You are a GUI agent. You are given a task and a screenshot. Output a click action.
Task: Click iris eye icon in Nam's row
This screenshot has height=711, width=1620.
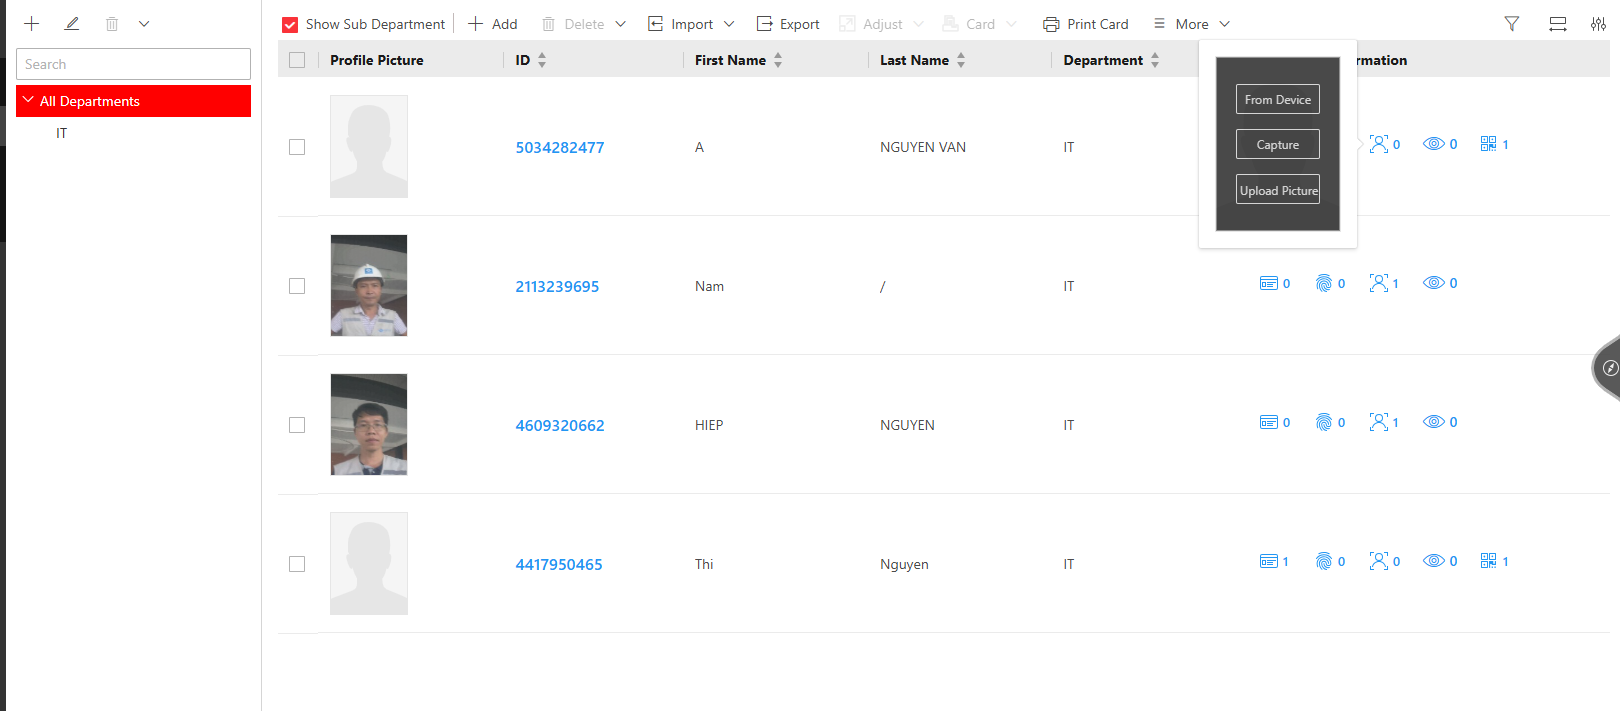point(1434,283)
